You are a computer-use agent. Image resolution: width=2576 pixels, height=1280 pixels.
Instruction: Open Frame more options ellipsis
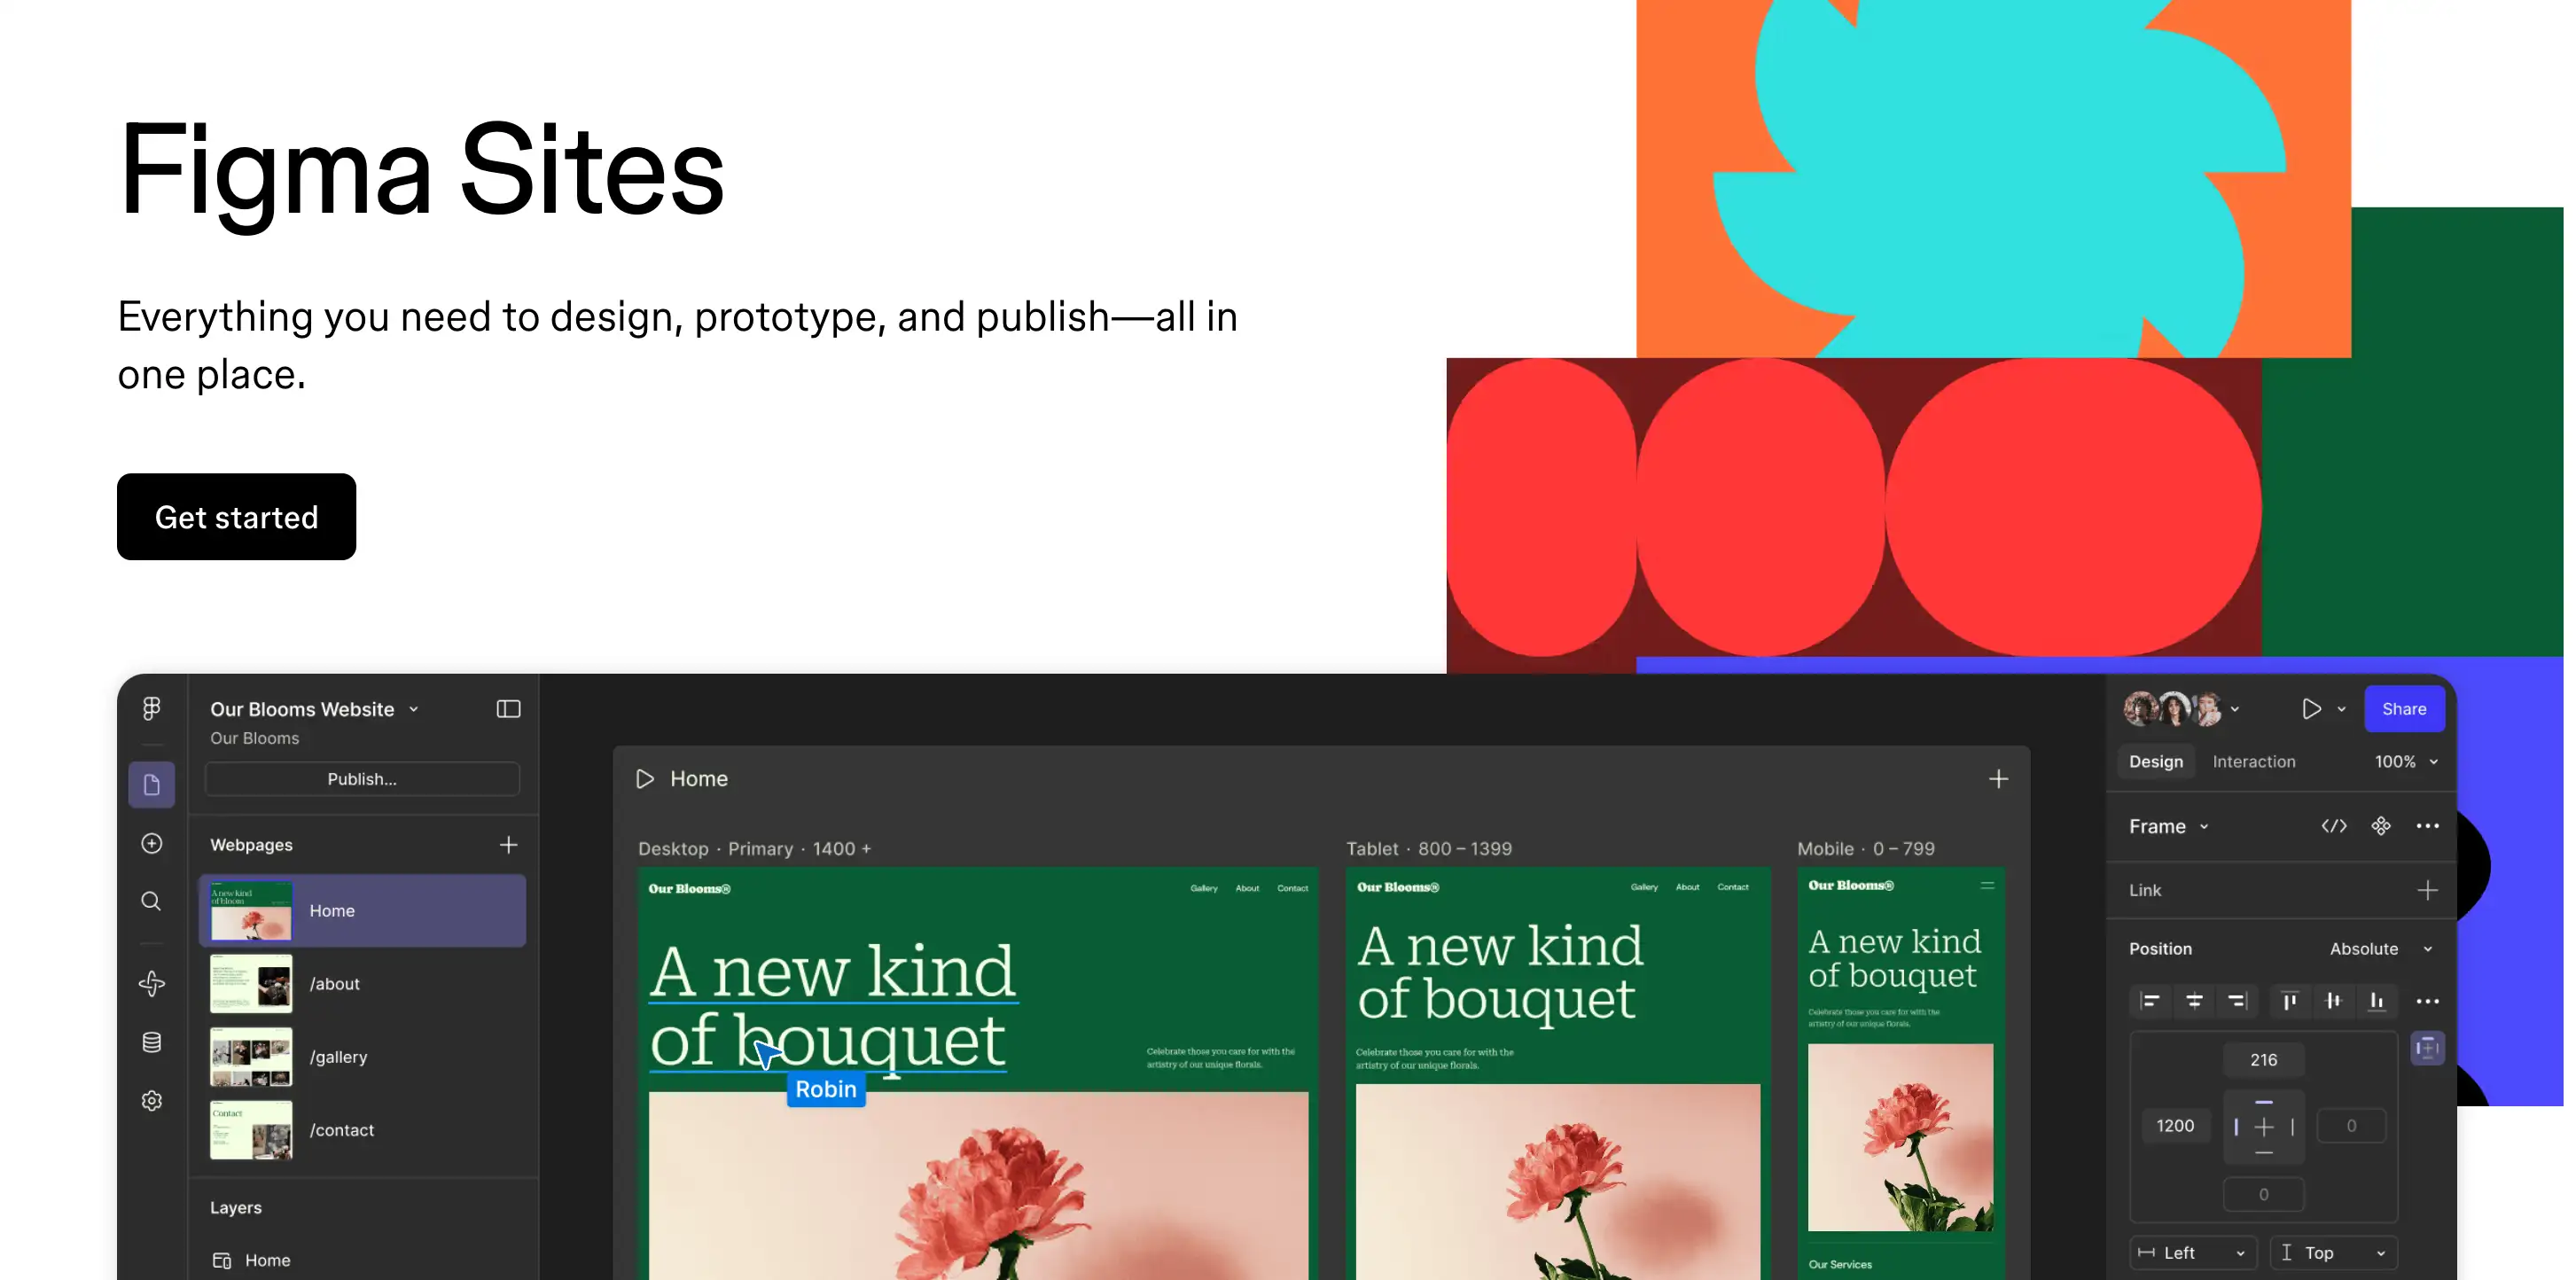coord(2427,825)
